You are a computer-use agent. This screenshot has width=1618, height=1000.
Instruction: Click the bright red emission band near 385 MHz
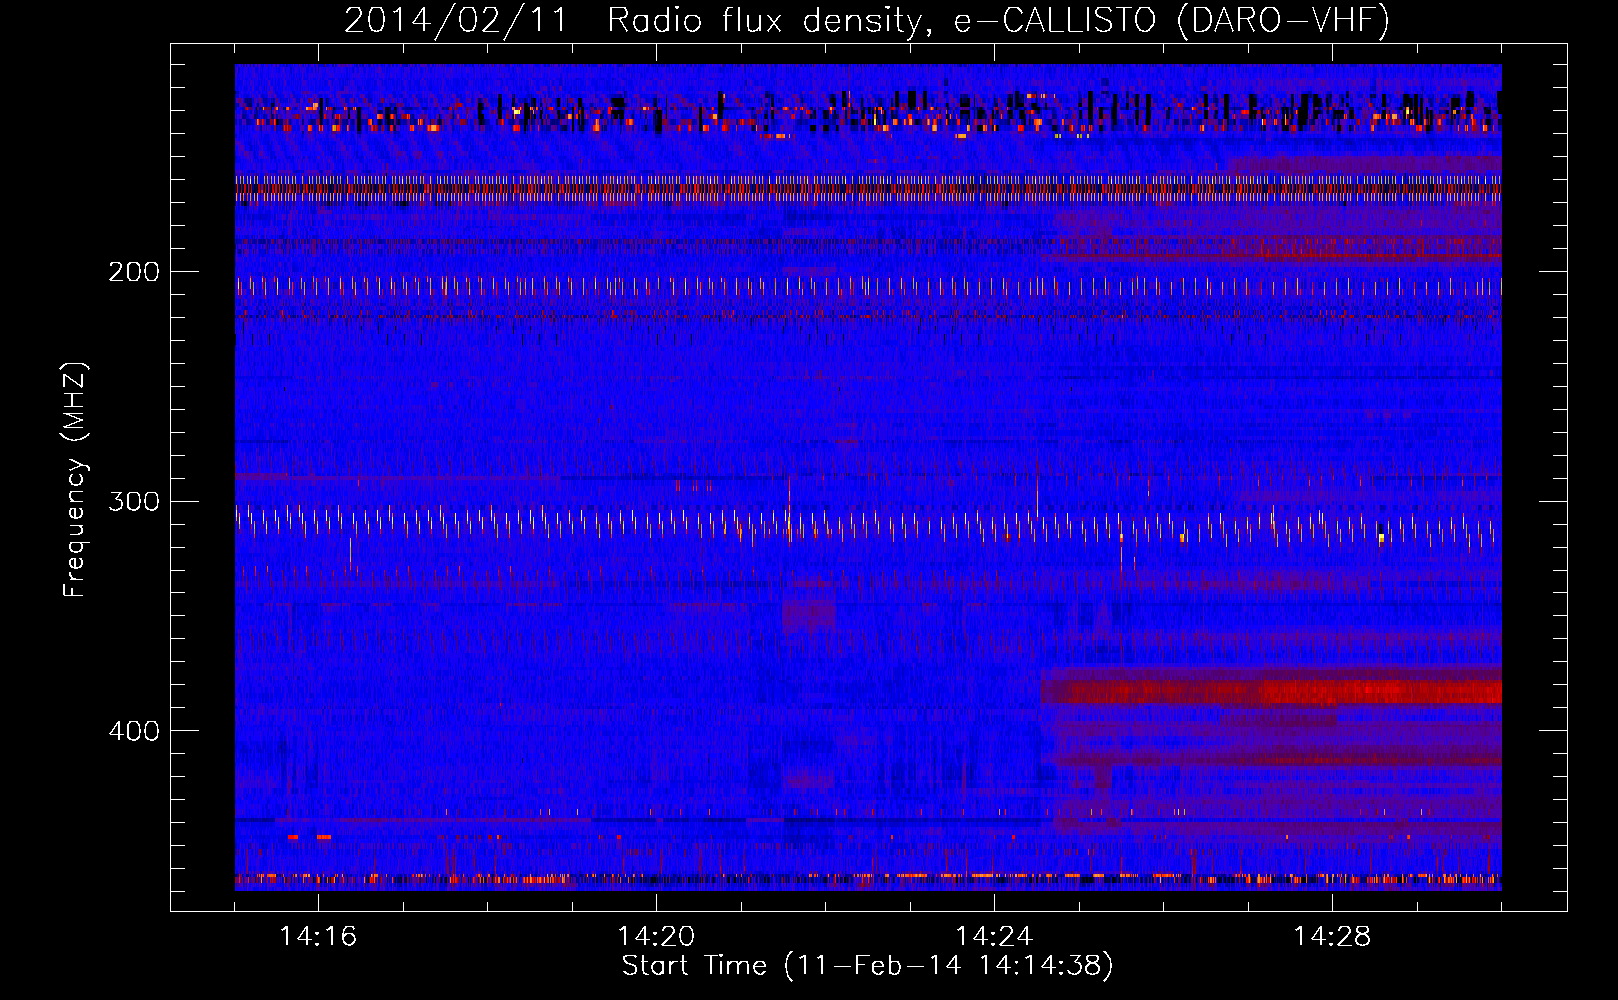pos(1271,690)
